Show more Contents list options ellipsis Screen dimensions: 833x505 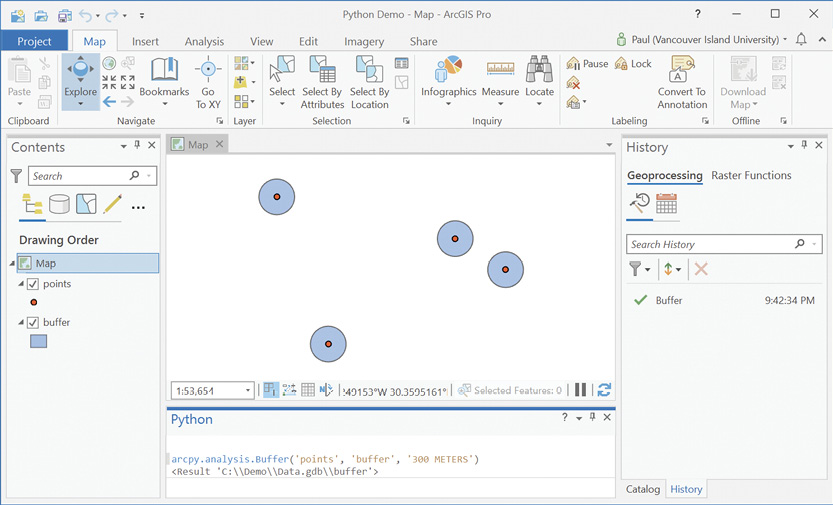pyautogui.click(x=138, y=208)
